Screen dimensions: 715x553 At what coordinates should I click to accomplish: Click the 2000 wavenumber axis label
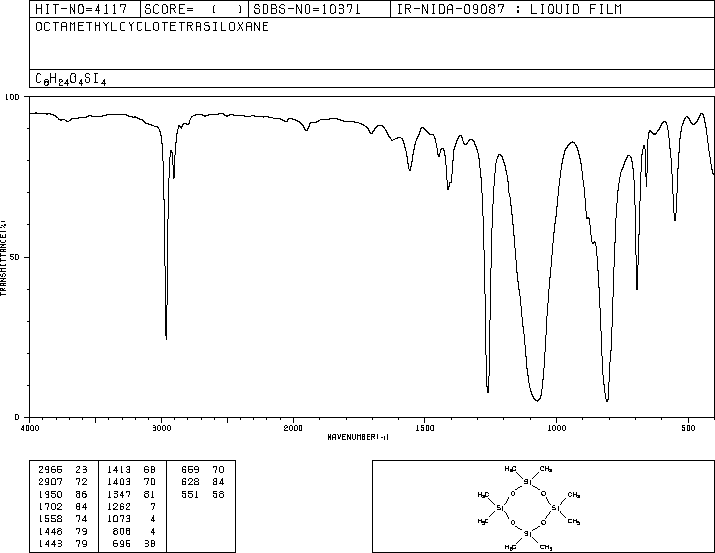pyautogui.click(x=293, y=428)
